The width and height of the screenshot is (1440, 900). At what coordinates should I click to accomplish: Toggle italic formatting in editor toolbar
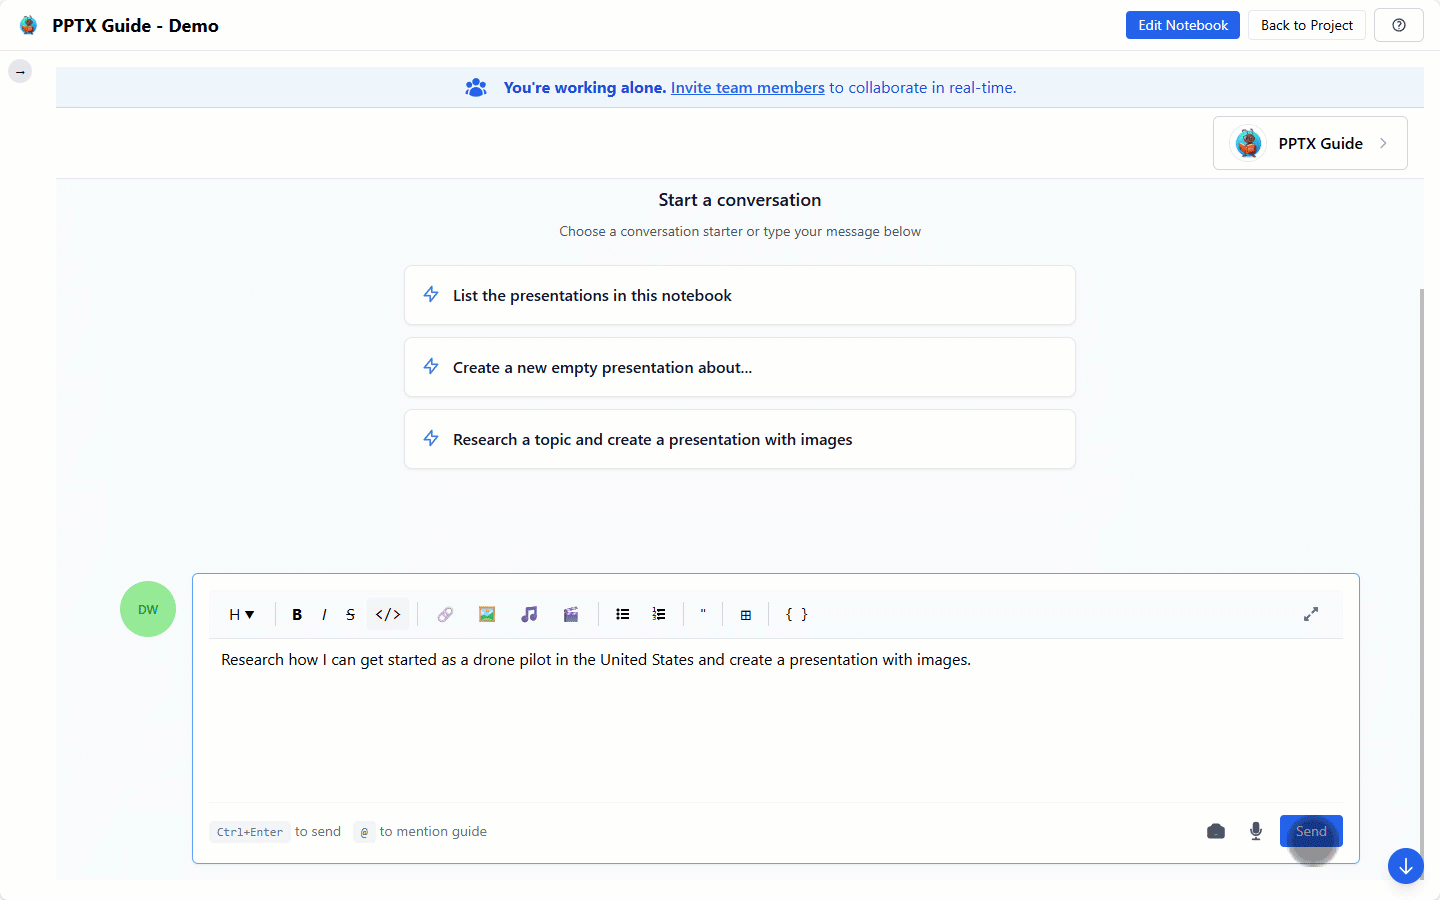324,615
